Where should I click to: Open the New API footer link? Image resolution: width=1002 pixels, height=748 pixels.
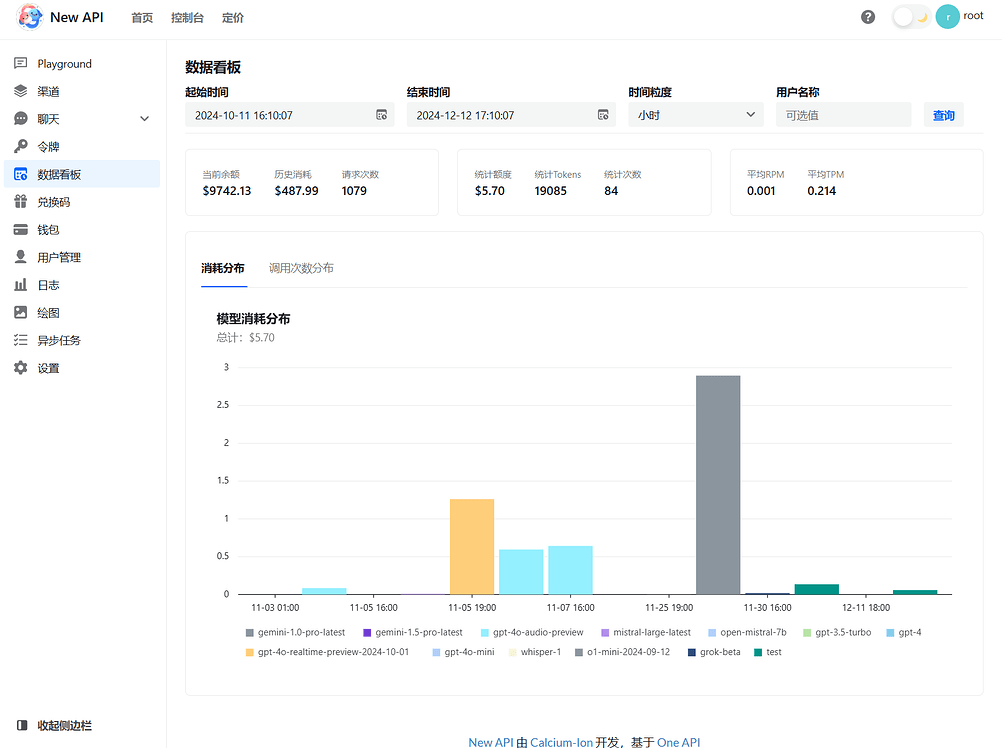tap(491, 742)
